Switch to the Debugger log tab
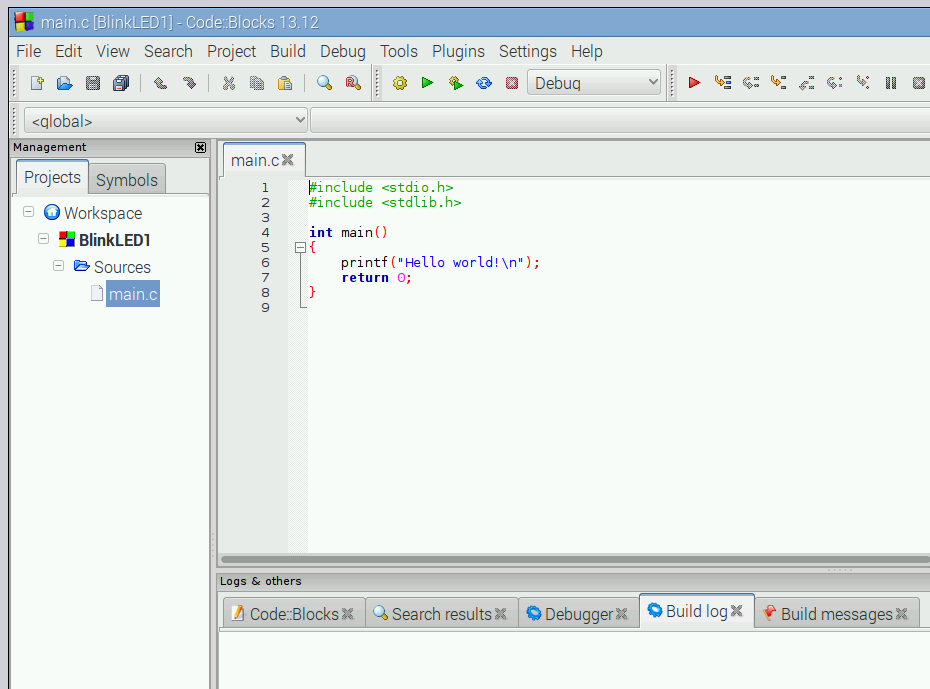 [578, 611]
